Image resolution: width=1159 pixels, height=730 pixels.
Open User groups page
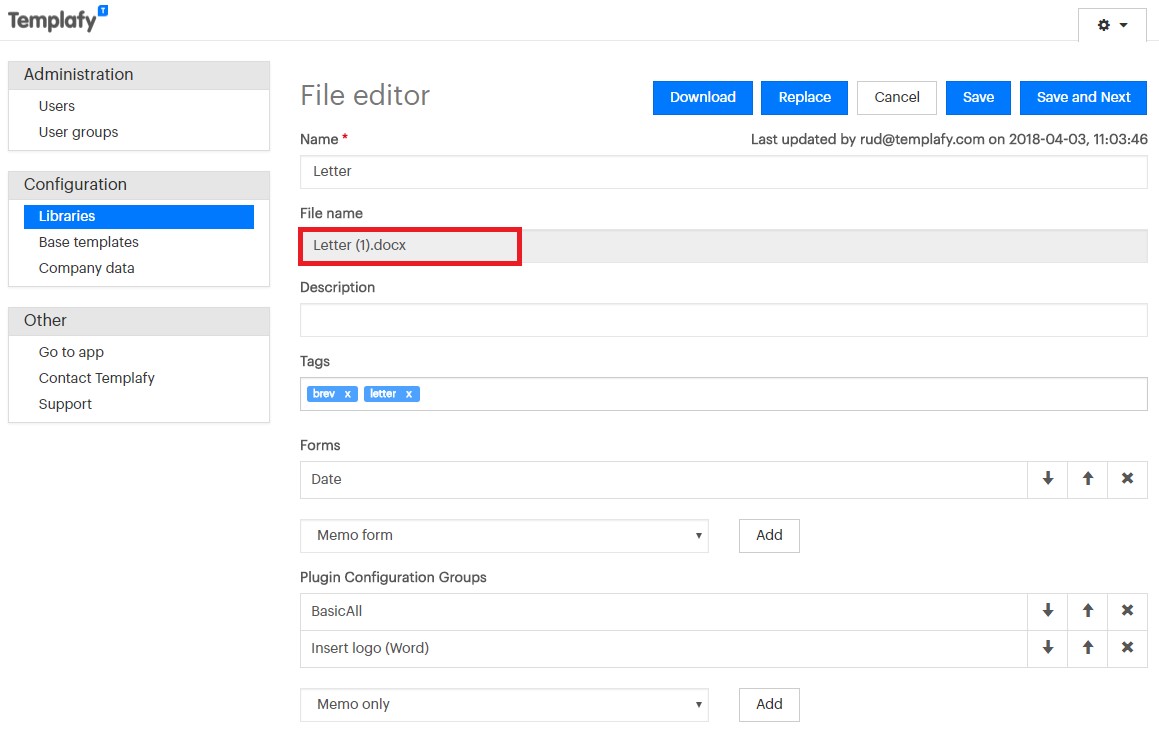pyautogui.click(x=78, y=132)
